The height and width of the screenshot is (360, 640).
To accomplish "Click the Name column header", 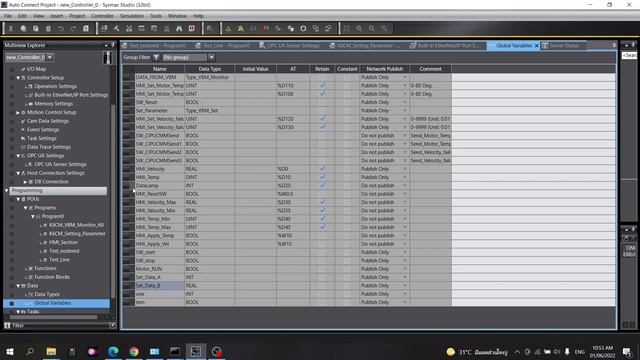I will 160,69.
